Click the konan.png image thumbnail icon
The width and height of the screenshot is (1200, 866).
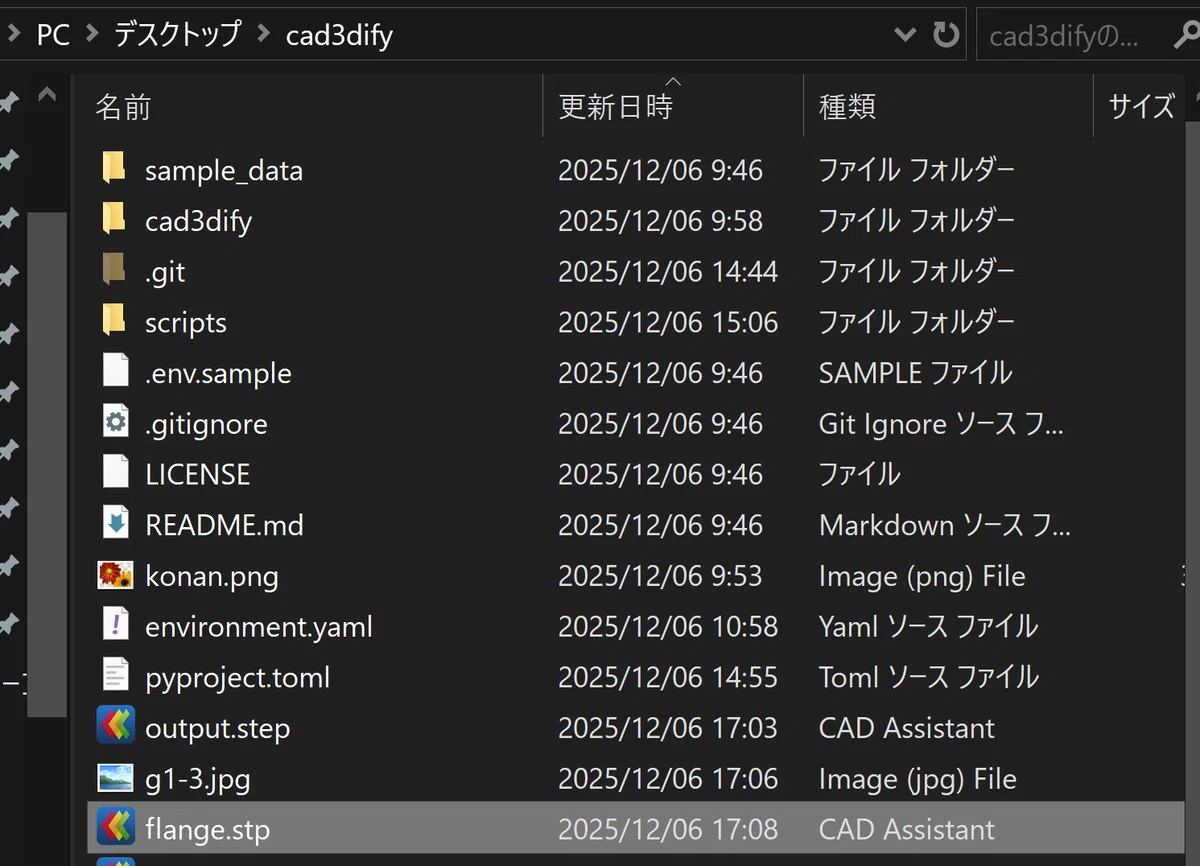tap(116, 575)
